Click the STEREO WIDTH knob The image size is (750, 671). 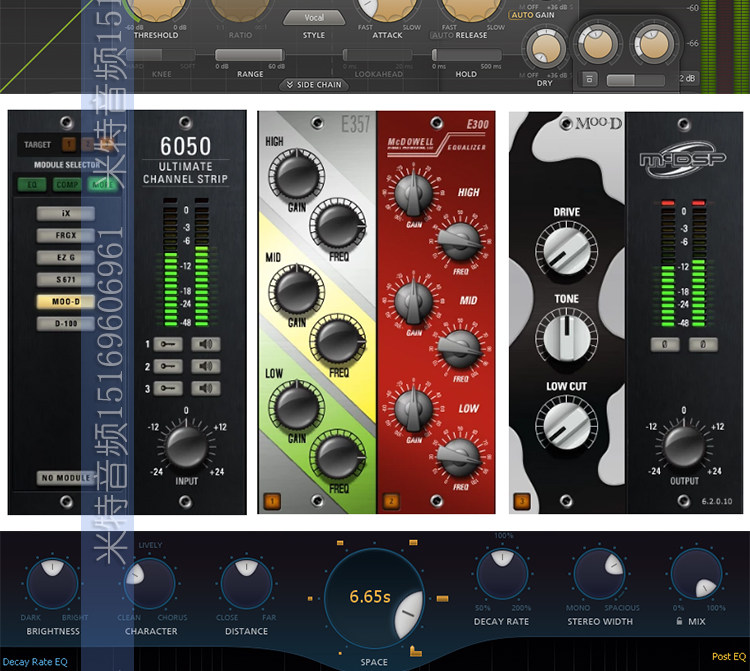pyautogui.click(x=599, y=573)
